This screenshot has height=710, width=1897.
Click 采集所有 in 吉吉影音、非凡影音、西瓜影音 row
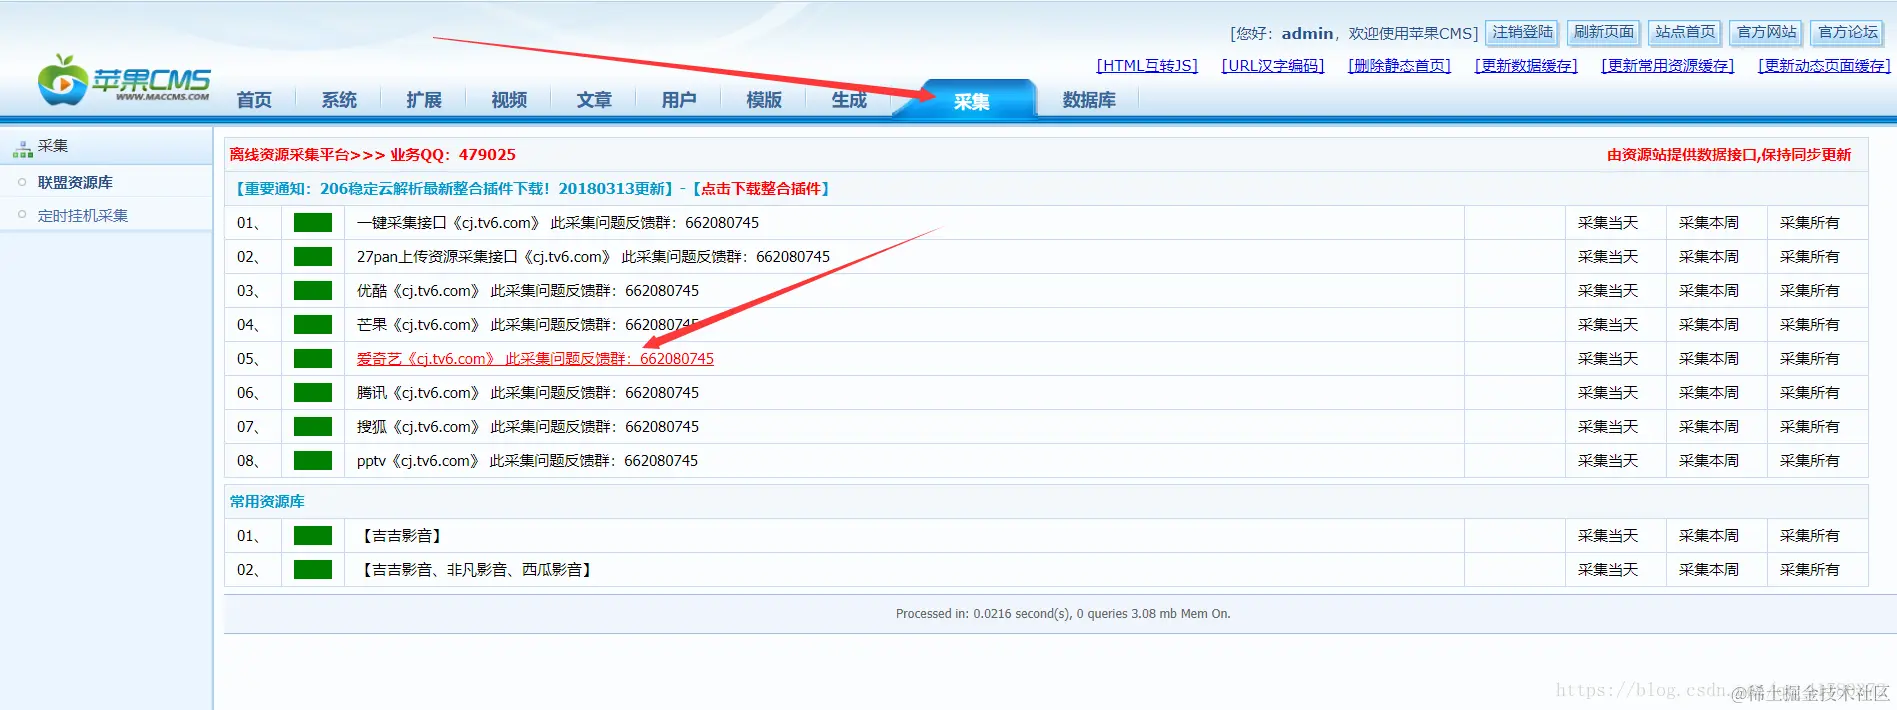pyautogui.click(x=1810, y=569)
